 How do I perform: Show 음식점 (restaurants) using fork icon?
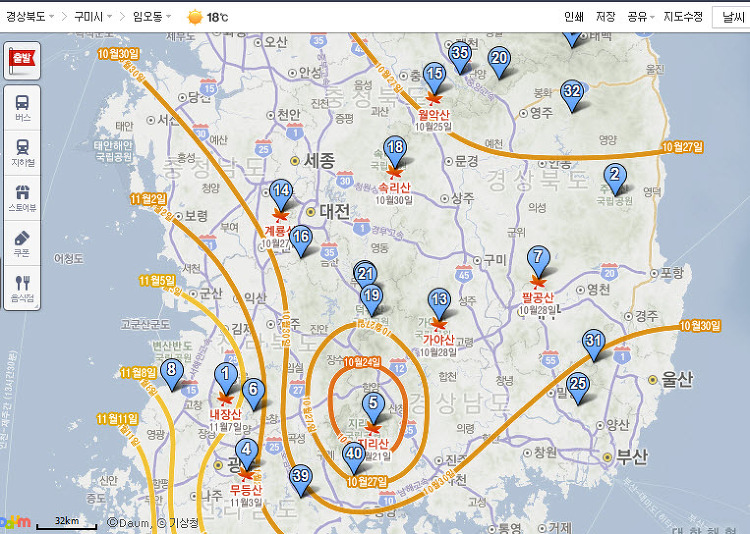coord(22,287)
